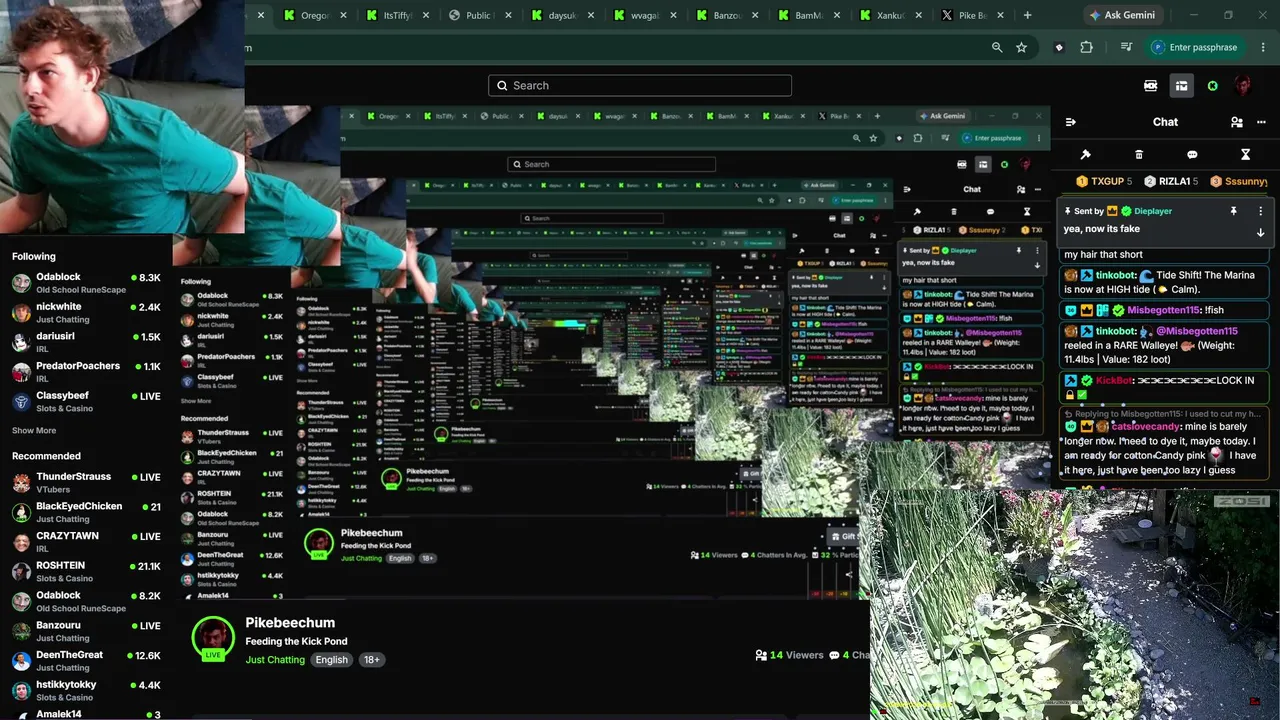This screenshot has height=720, width=1280.
Task: Open Odablock with 8.3K viewers in main sidebar
Action: [x=86, y=282]
